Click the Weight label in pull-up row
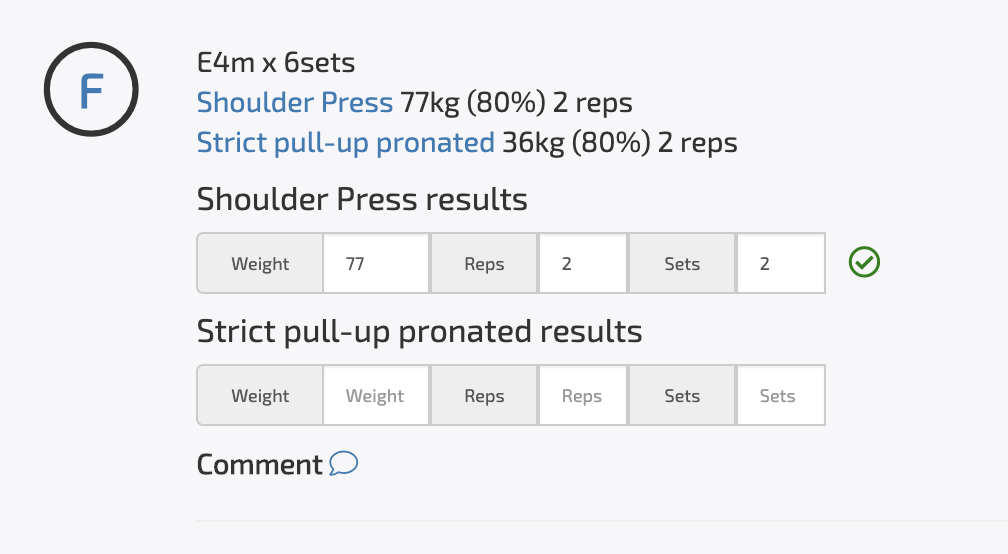1008x554 pixels. 260,395
